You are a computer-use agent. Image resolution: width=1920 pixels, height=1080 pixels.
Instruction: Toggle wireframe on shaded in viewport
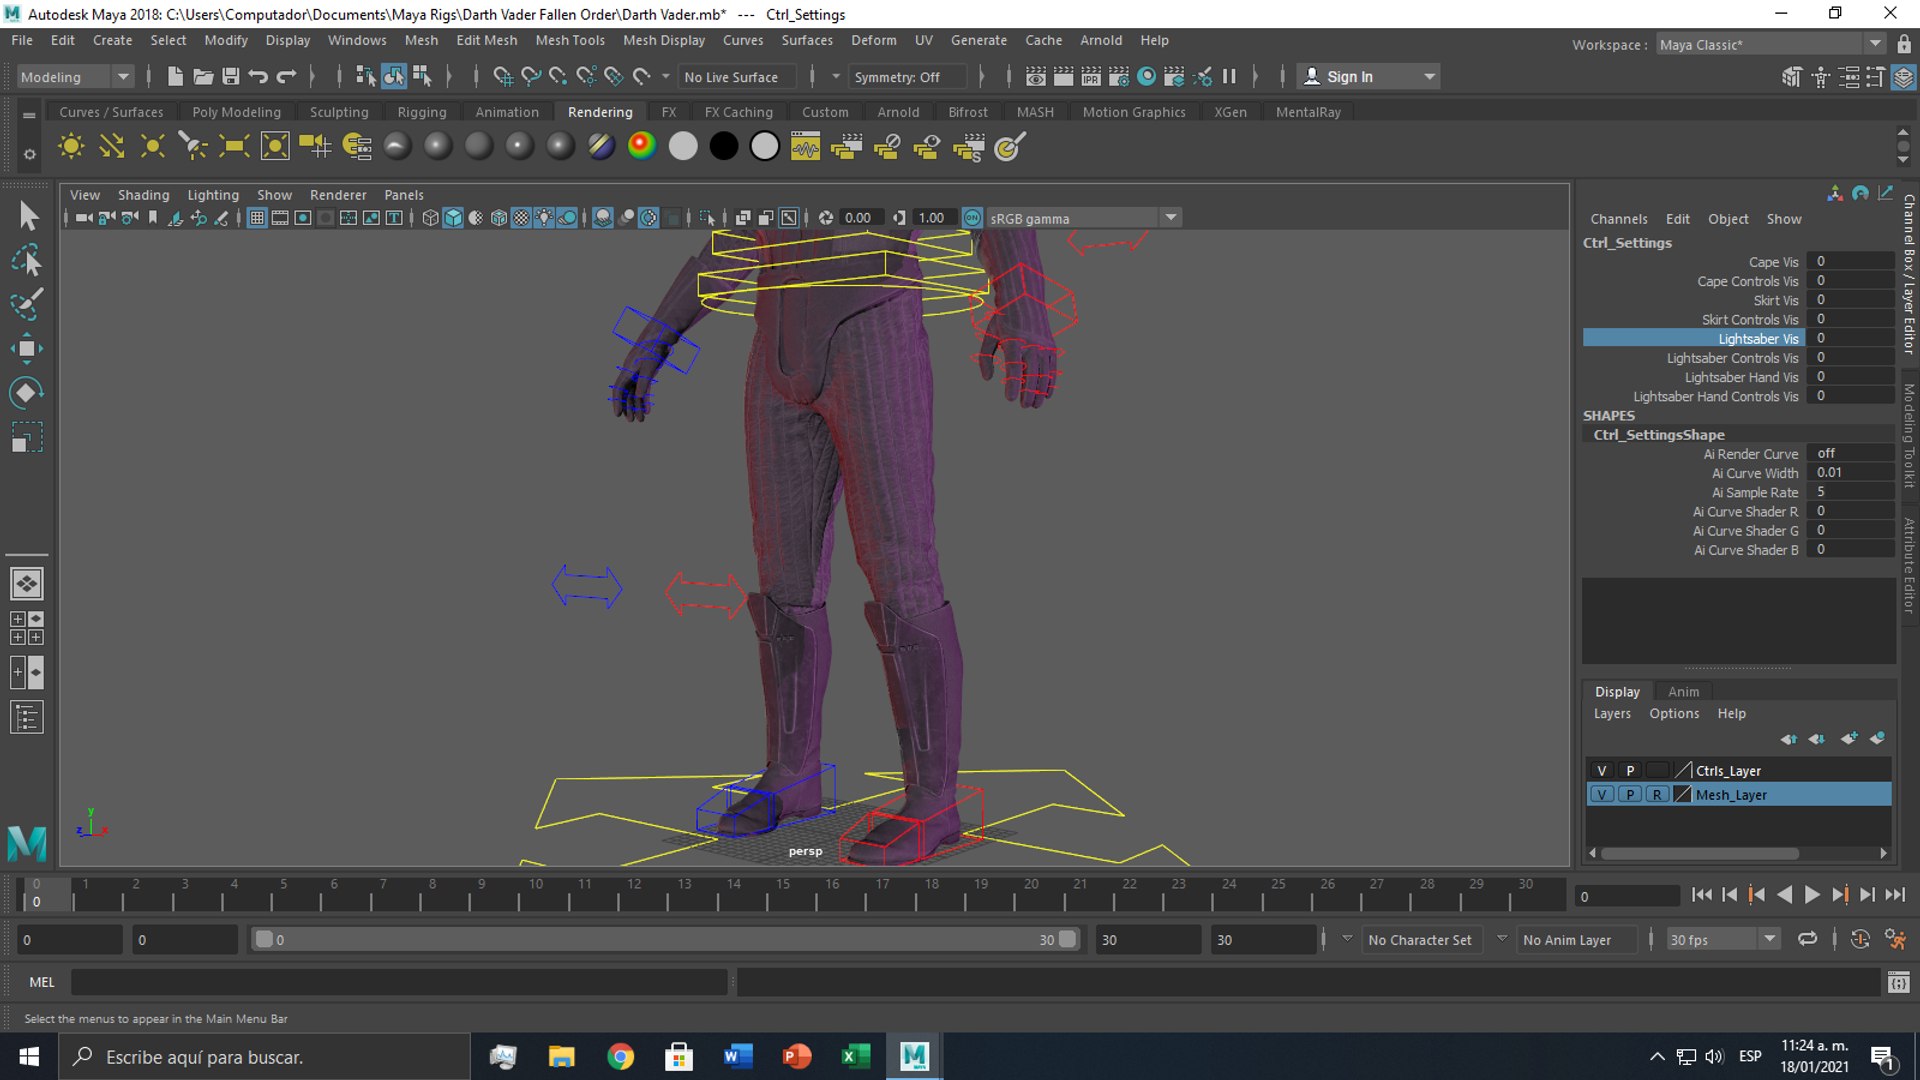499,218
